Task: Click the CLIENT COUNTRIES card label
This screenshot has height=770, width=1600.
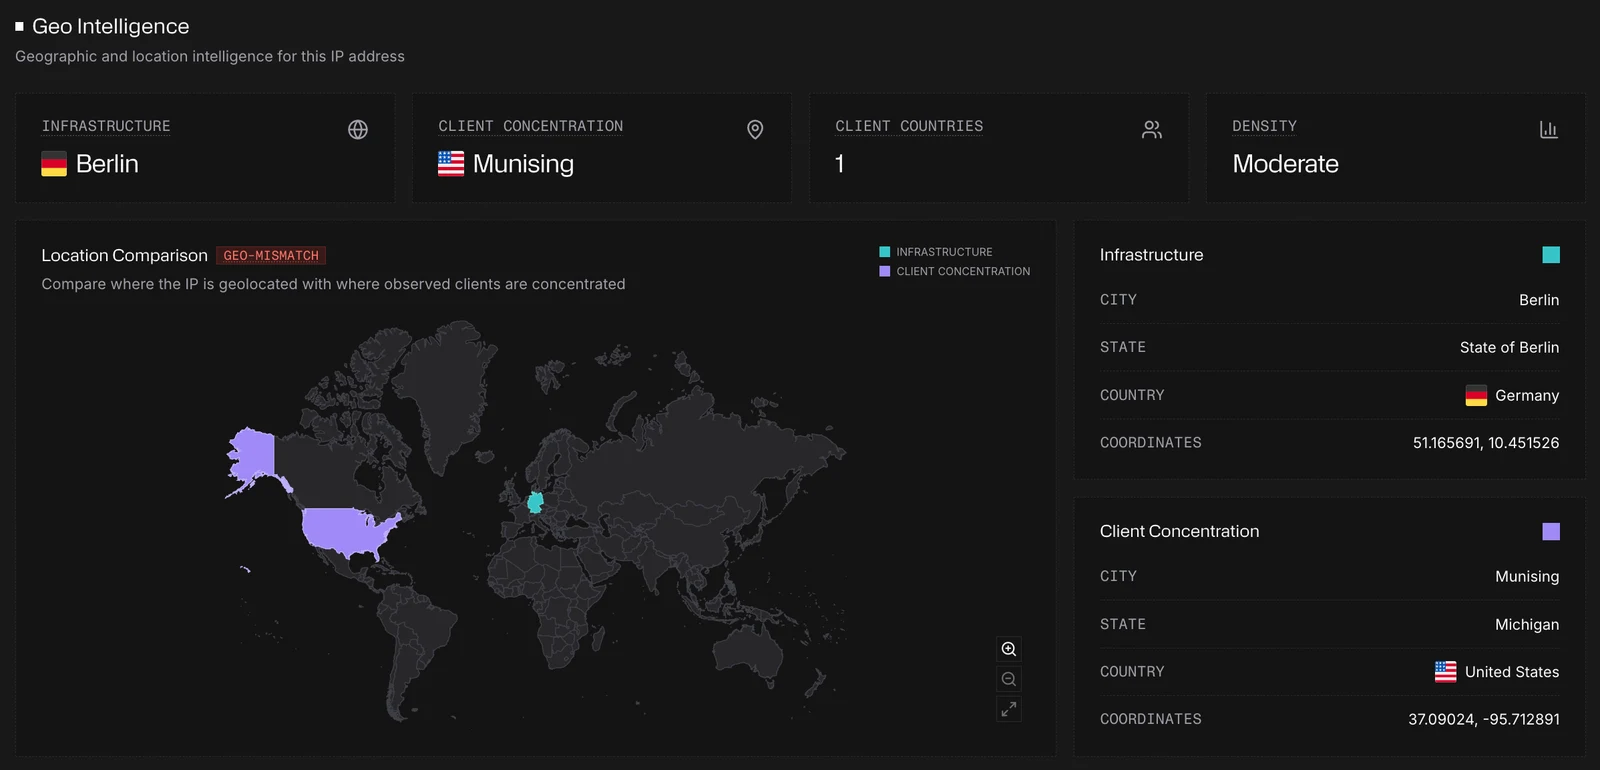Action: (x=909, y=126)
